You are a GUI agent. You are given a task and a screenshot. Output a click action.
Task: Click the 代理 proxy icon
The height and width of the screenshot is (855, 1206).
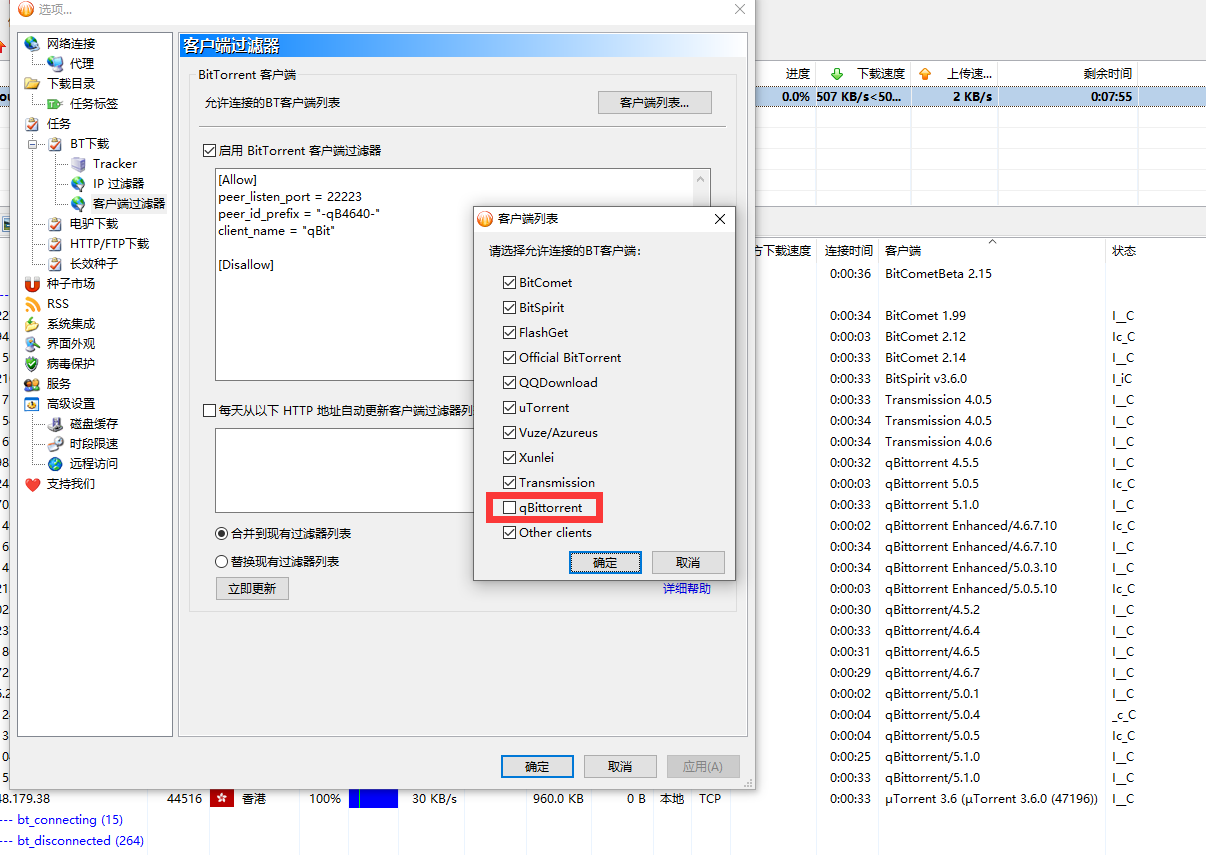(55, 64)
